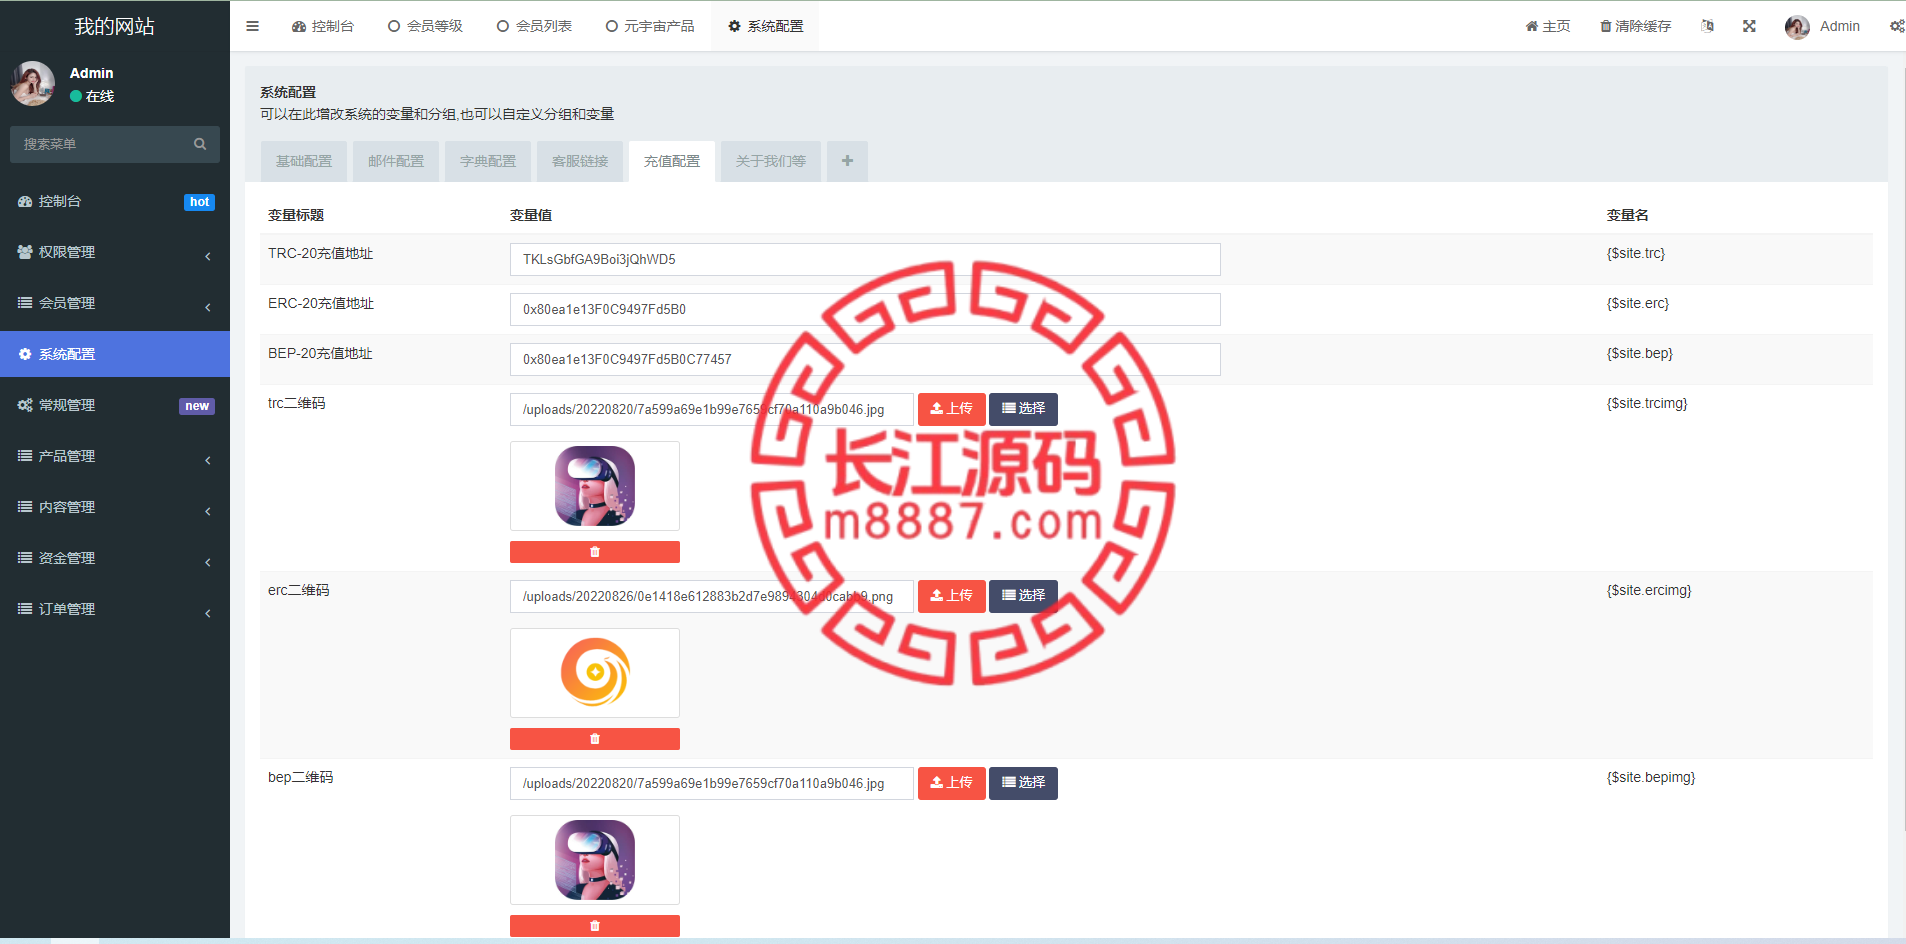Upload a file for bep二维码

pos(952,783)
